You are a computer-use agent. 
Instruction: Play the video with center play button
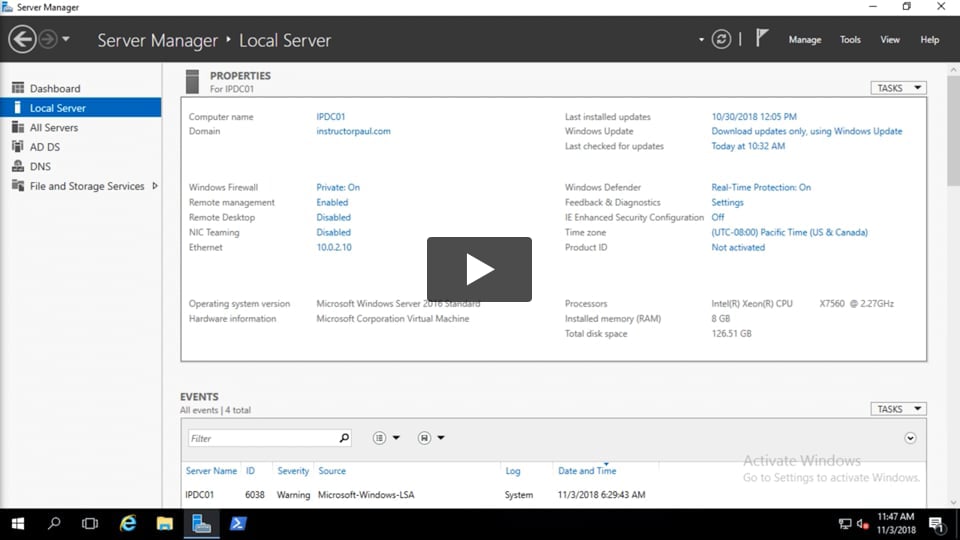479,269
